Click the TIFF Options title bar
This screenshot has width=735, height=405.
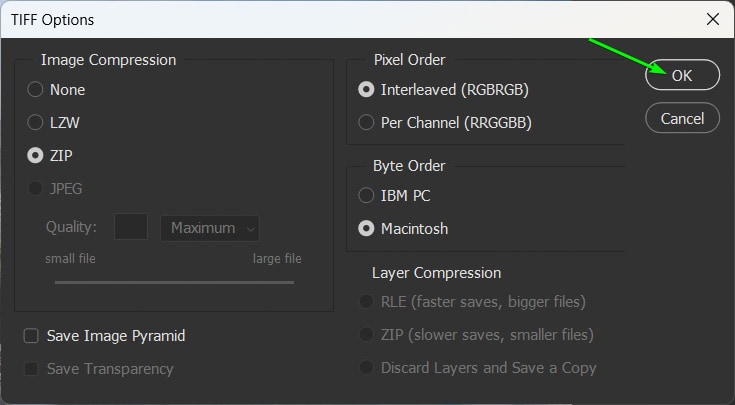[300, 19]
